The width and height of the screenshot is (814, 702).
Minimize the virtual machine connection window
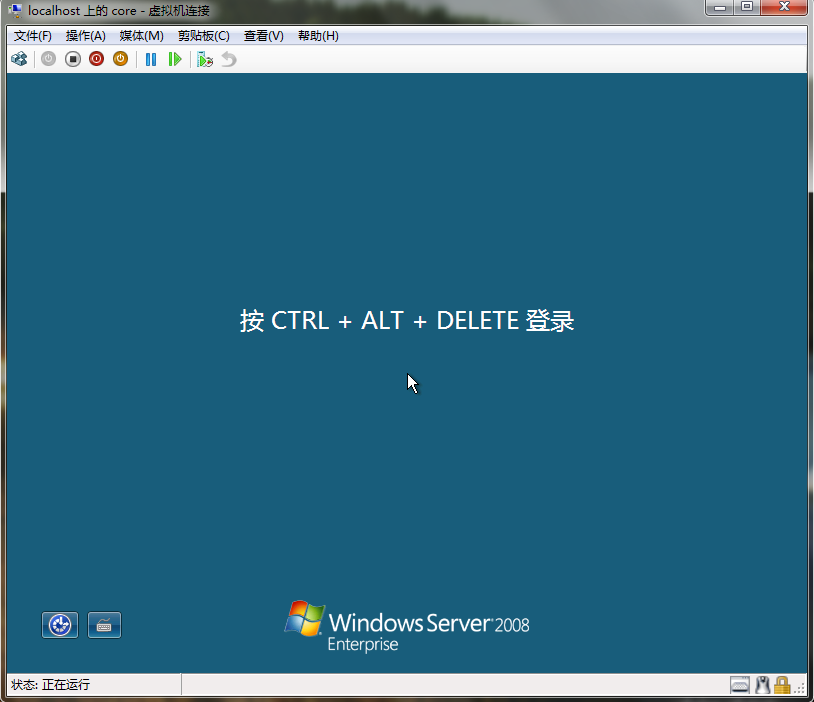coord(720,7)
